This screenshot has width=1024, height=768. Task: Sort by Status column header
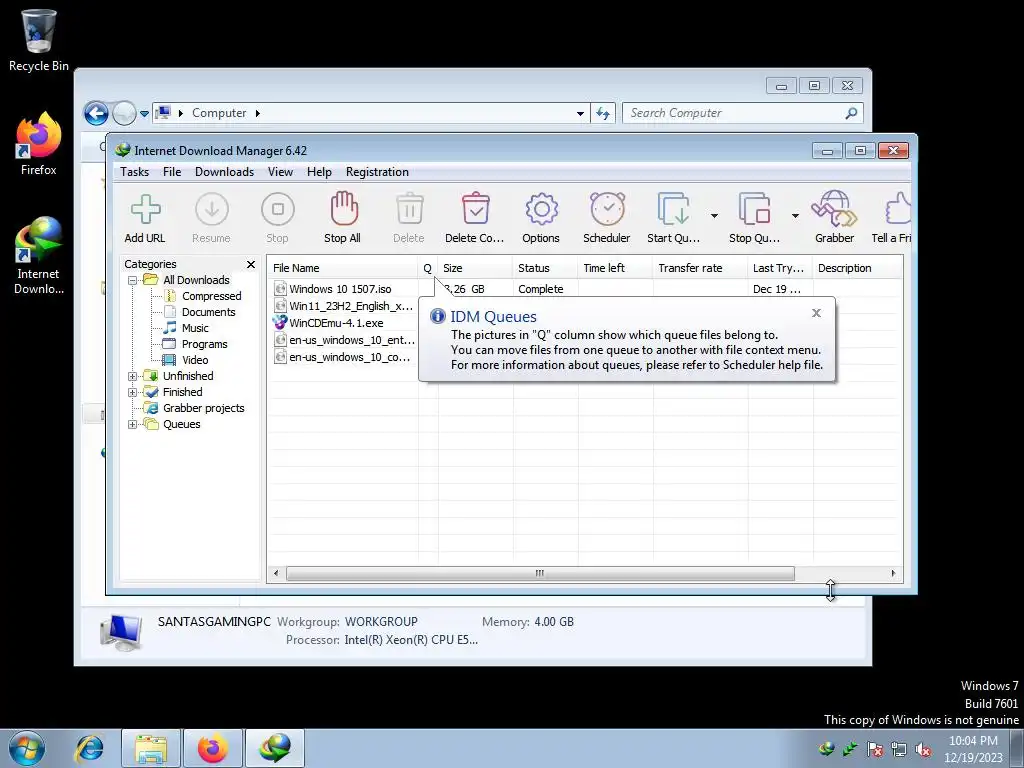545,268
